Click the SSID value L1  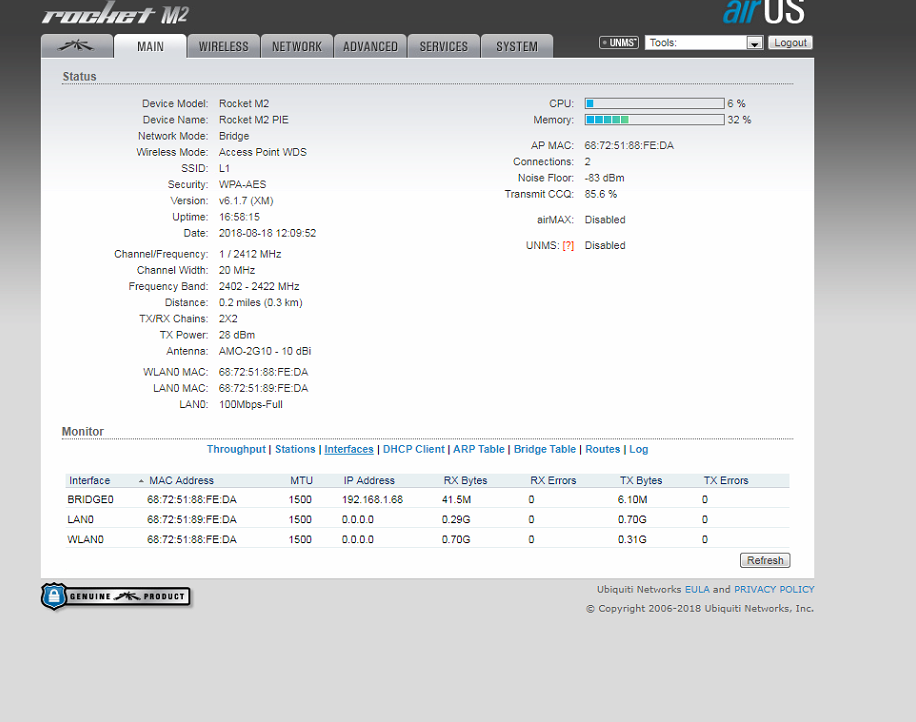coord(224,168)
